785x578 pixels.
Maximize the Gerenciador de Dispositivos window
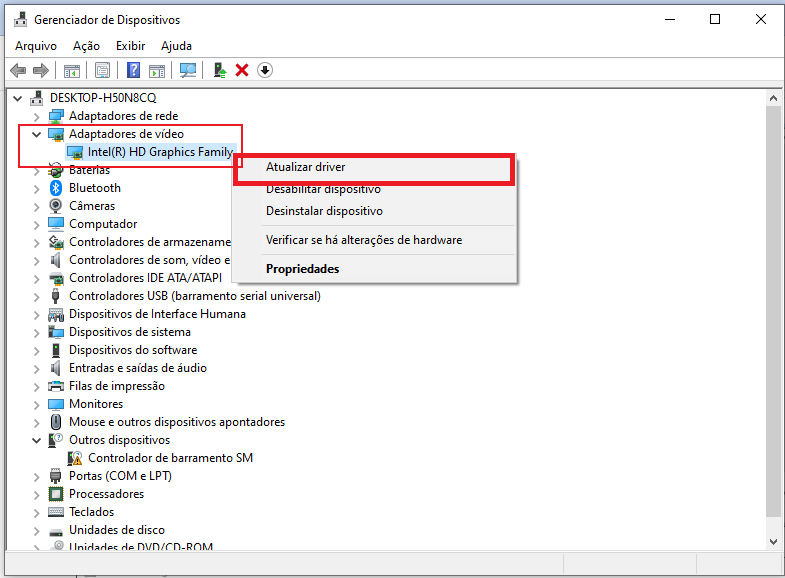tap(715, 20)
